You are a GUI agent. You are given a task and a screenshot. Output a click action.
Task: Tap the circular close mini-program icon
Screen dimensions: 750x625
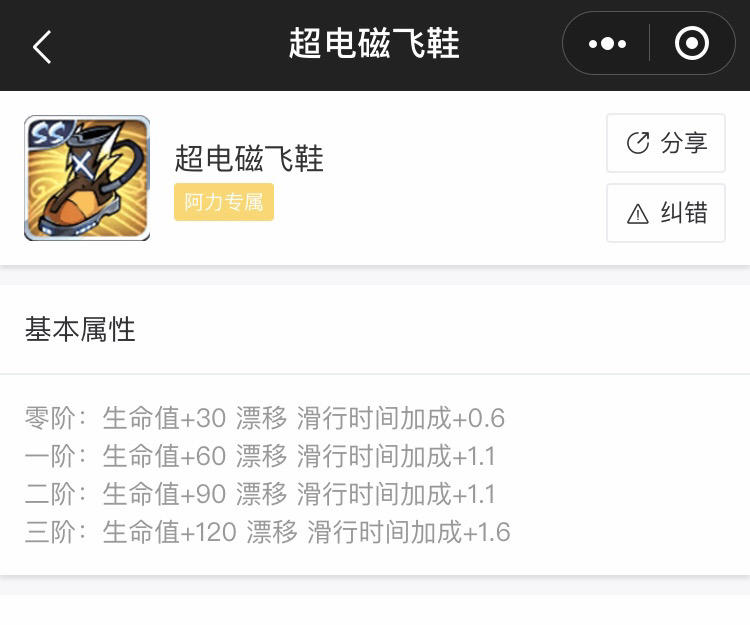(692, 44)
